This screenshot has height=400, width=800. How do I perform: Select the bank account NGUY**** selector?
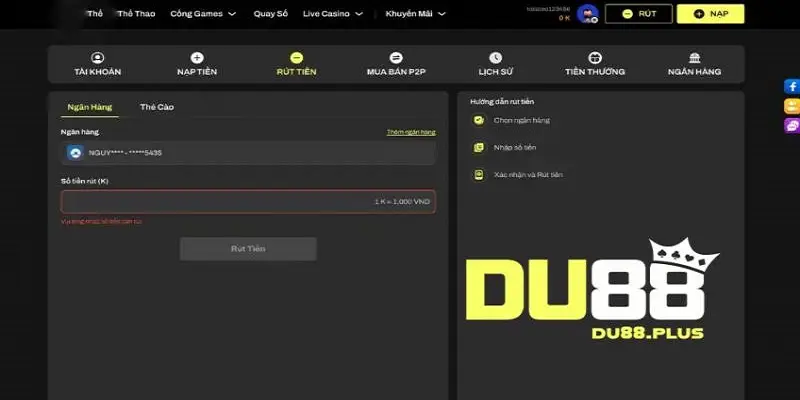248,152
